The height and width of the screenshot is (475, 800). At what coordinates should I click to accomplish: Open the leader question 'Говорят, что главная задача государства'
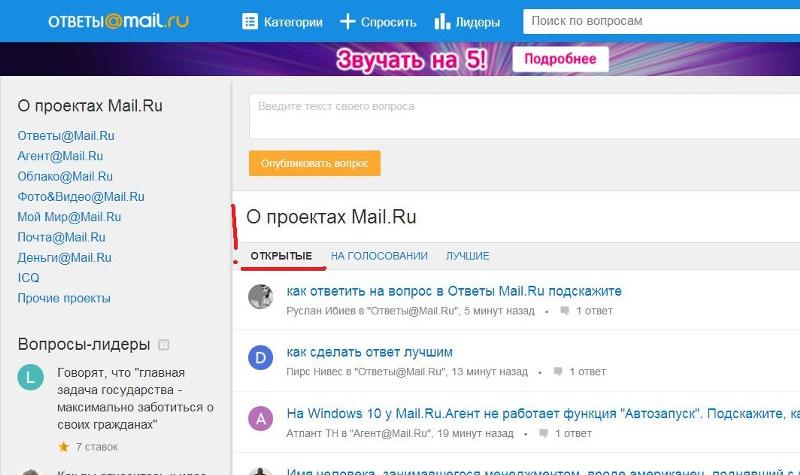pyautogui.click(x=135, y=398)
